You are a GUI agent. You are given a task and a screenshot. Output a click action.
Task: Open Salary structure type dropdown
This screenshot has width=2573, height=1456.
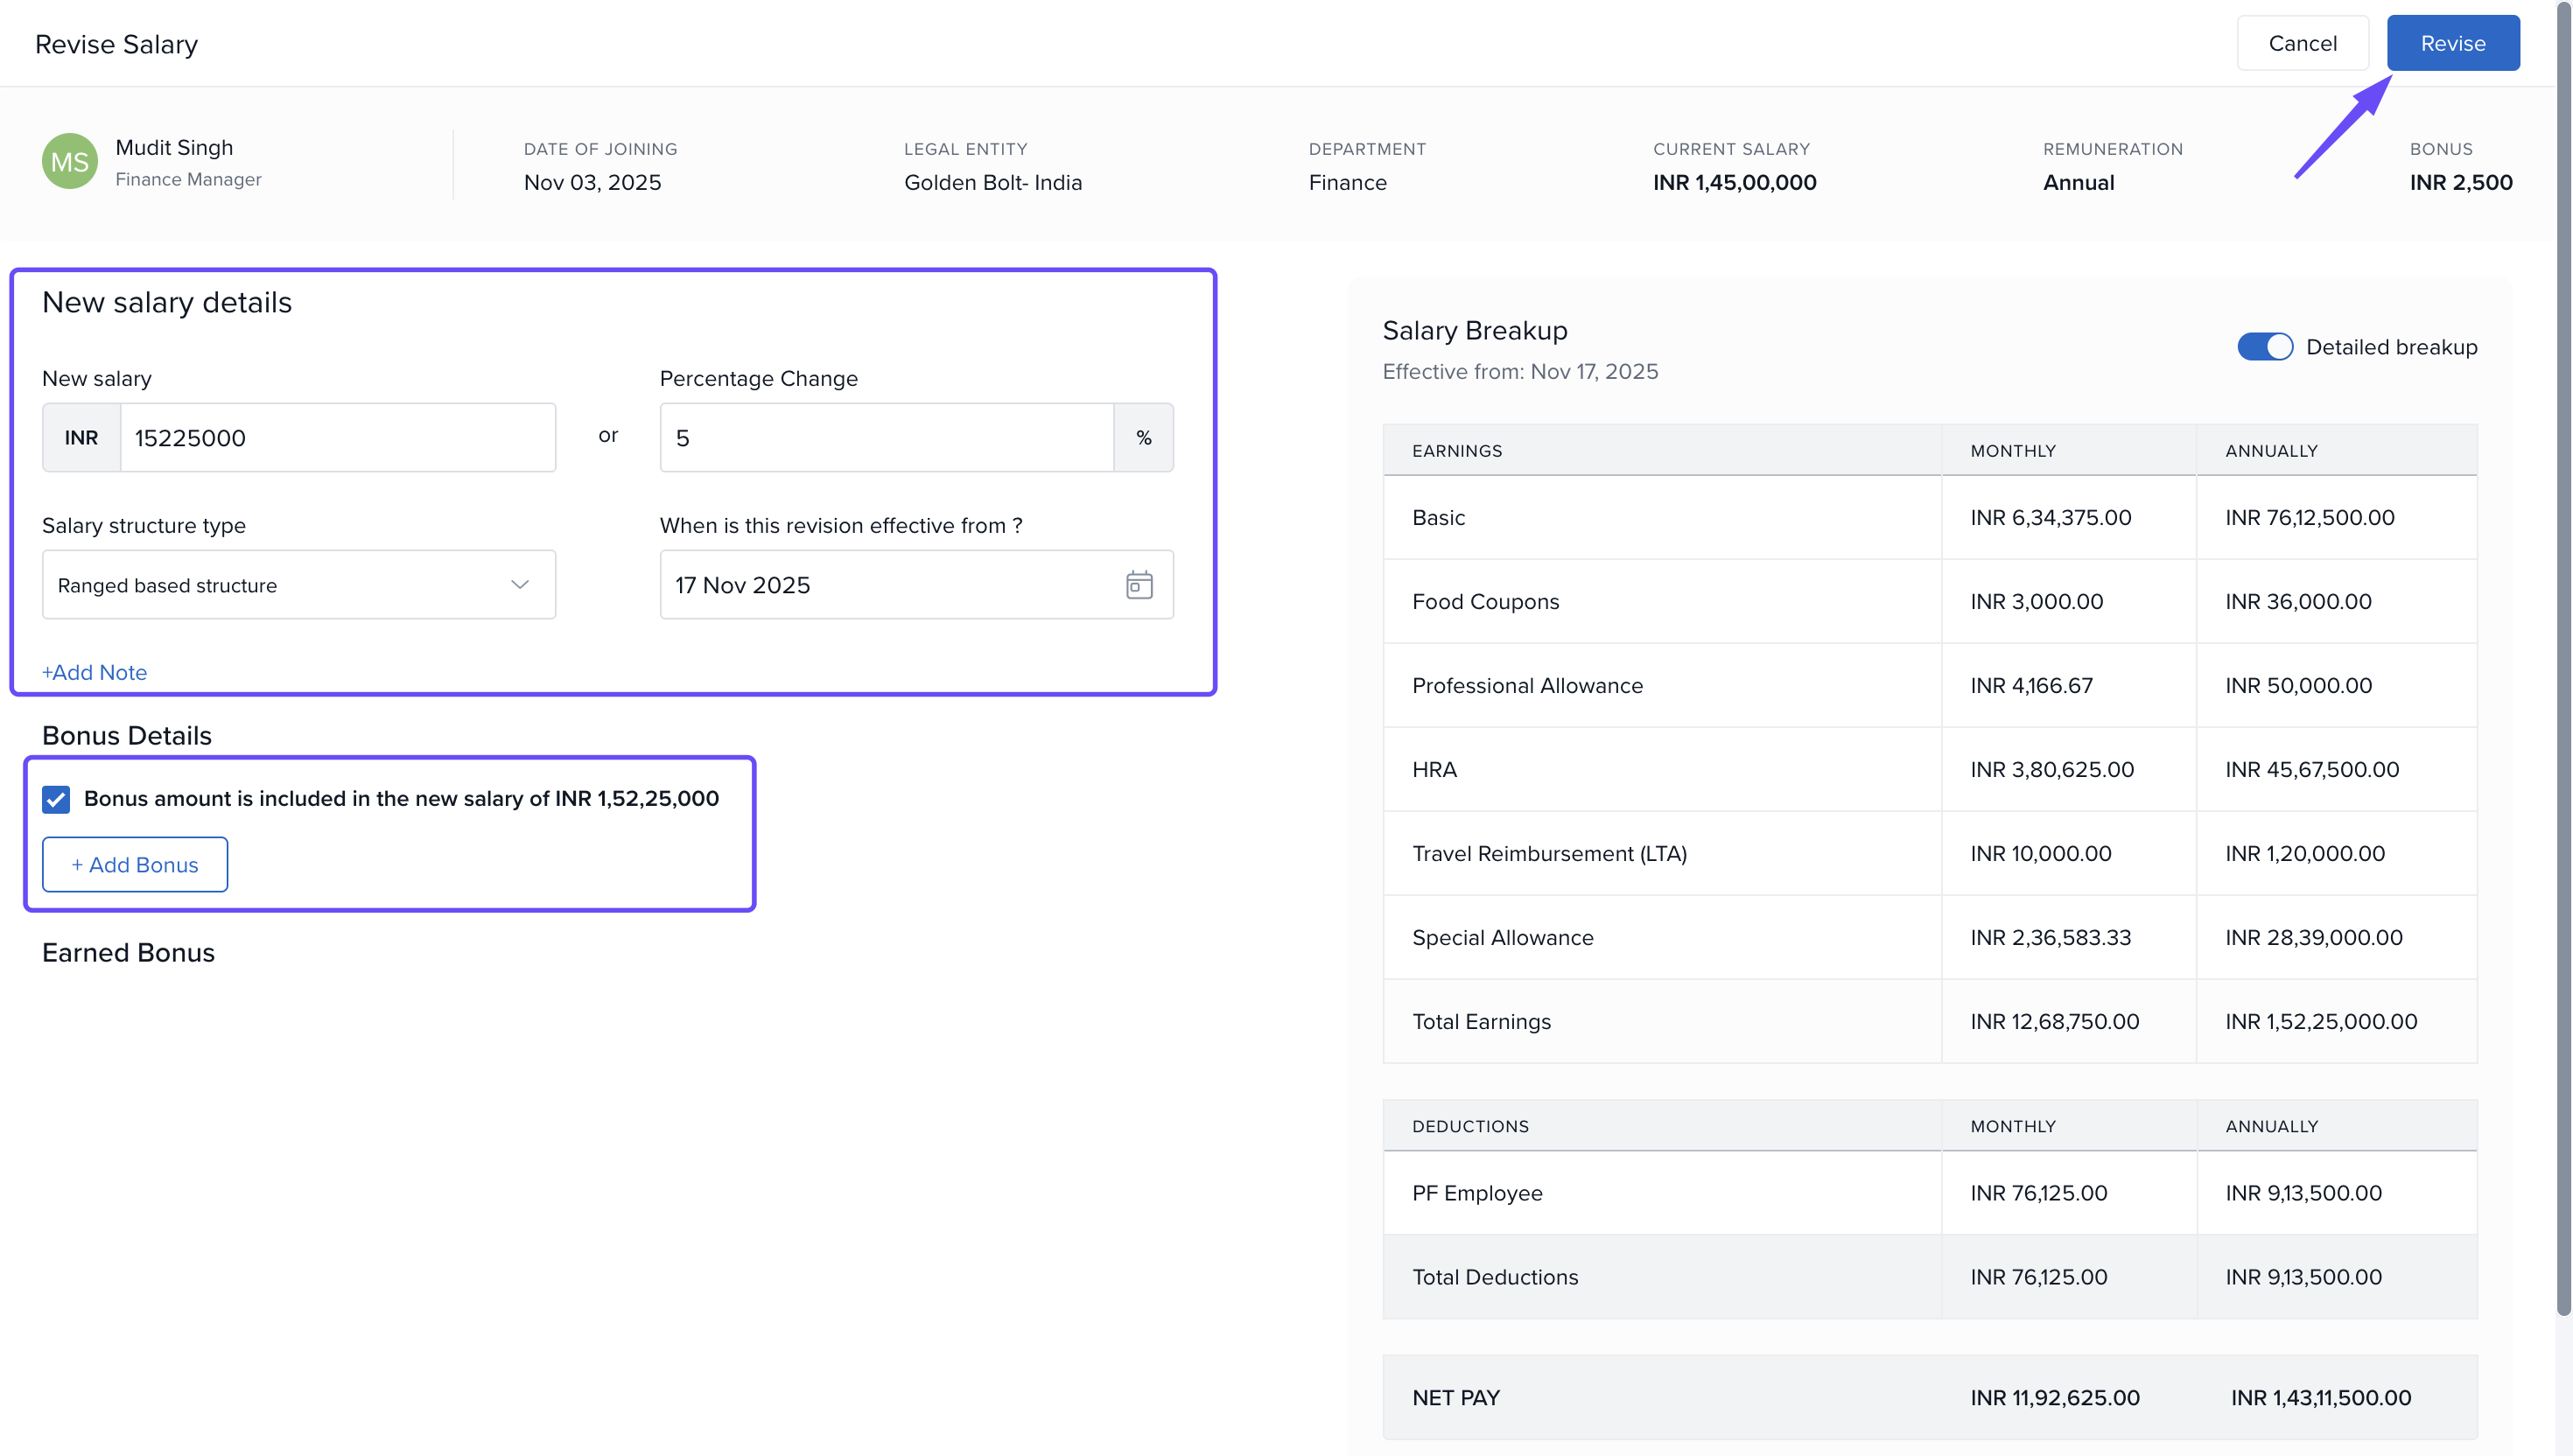coord(298,585)
